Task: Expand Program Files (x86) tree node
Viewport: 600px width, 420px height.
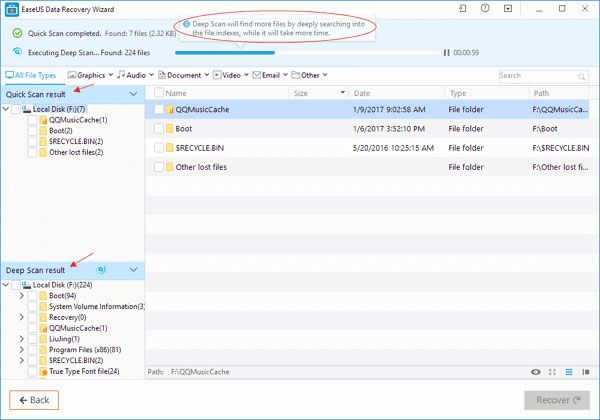Action: tap(22, 350)
